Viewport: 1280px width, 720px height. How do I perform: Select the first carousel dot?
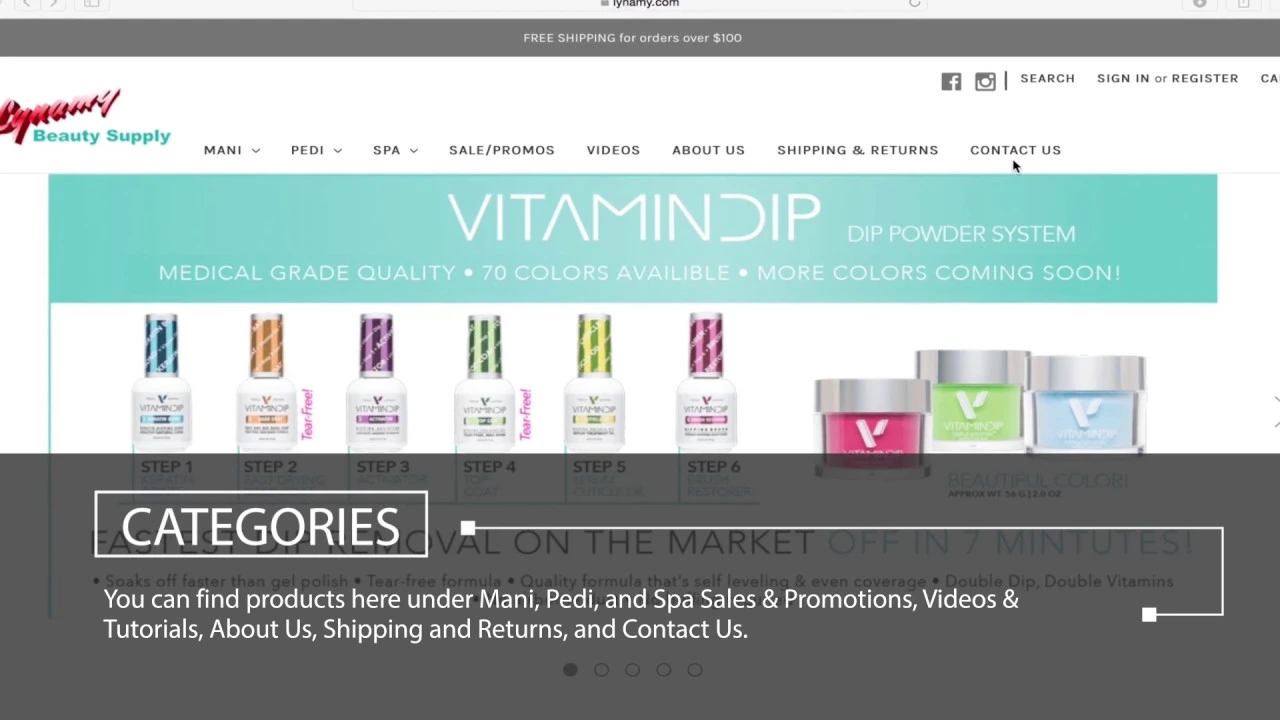click(x=570, y=670)
